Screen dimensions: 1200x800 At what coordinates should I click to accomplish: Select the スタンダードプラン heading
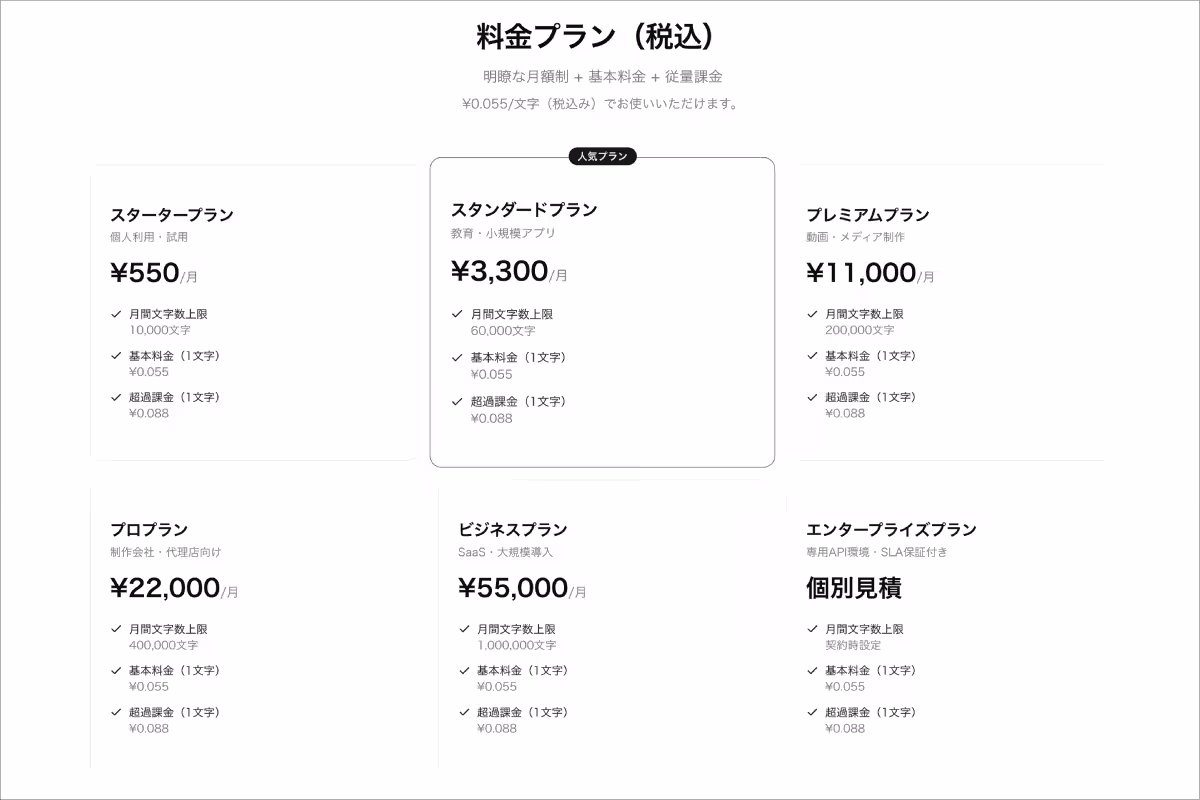click(x=524, y=210)
